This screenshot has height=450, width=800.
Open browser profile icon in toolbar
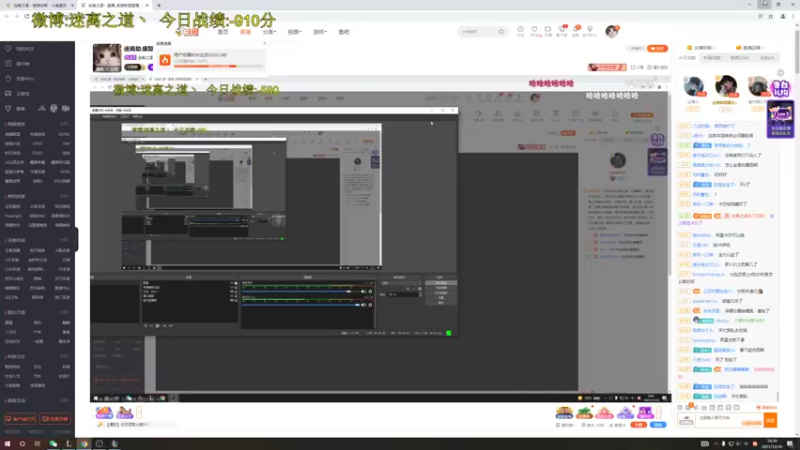(783, 16)
